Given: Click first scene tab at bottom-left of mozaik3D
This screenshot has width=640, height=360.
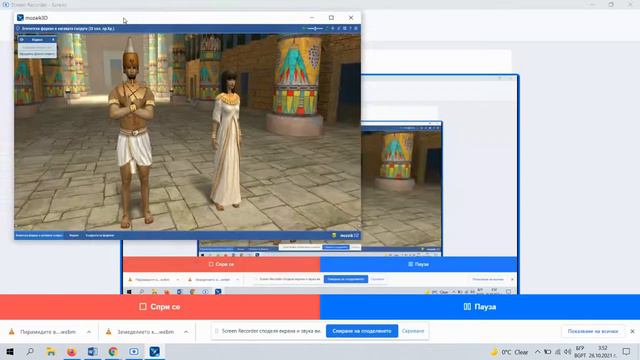Looking at the screenshot, I should [x=39, y=236].
